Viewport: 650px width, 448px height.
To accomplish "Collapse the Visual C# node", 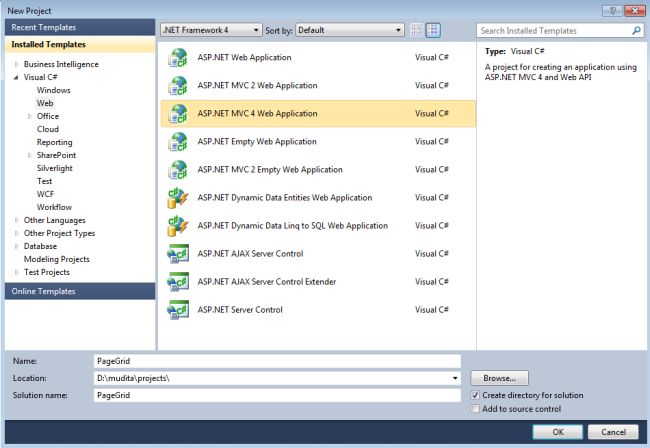I will (16, 77).
